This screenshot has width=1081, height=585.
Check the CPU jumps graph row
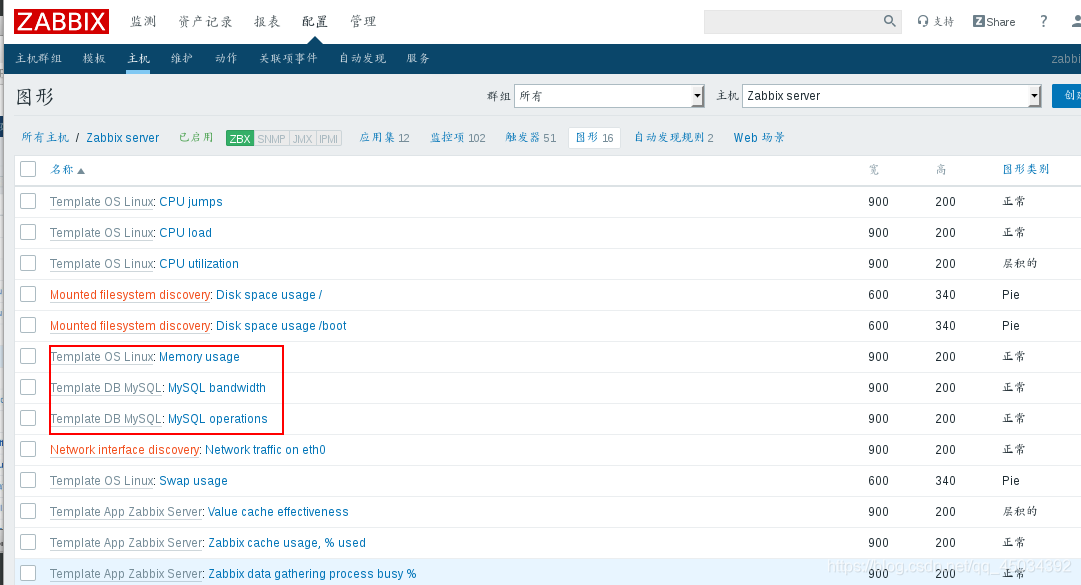tap(28, 201)
